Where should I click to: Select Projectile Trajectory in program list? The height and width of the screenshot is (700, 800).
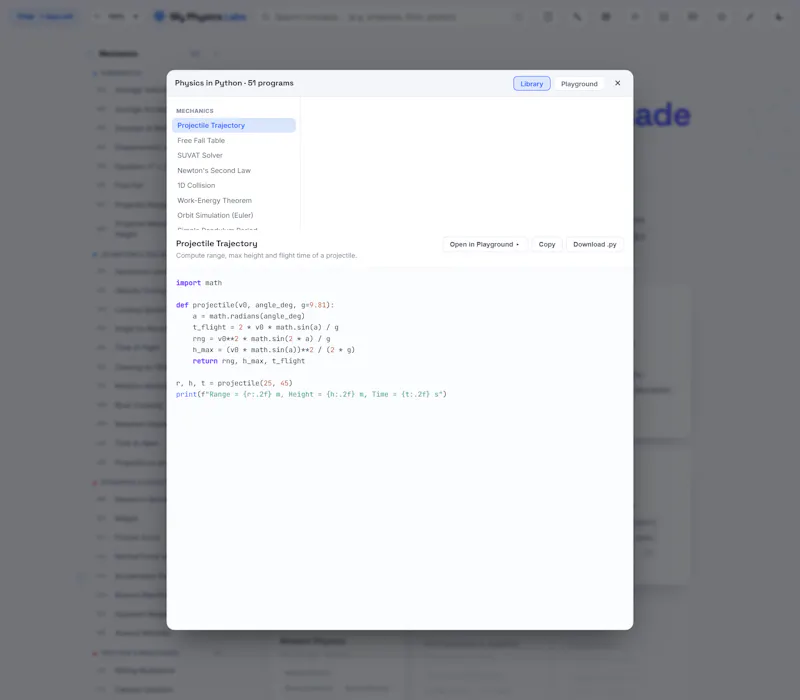234,126
